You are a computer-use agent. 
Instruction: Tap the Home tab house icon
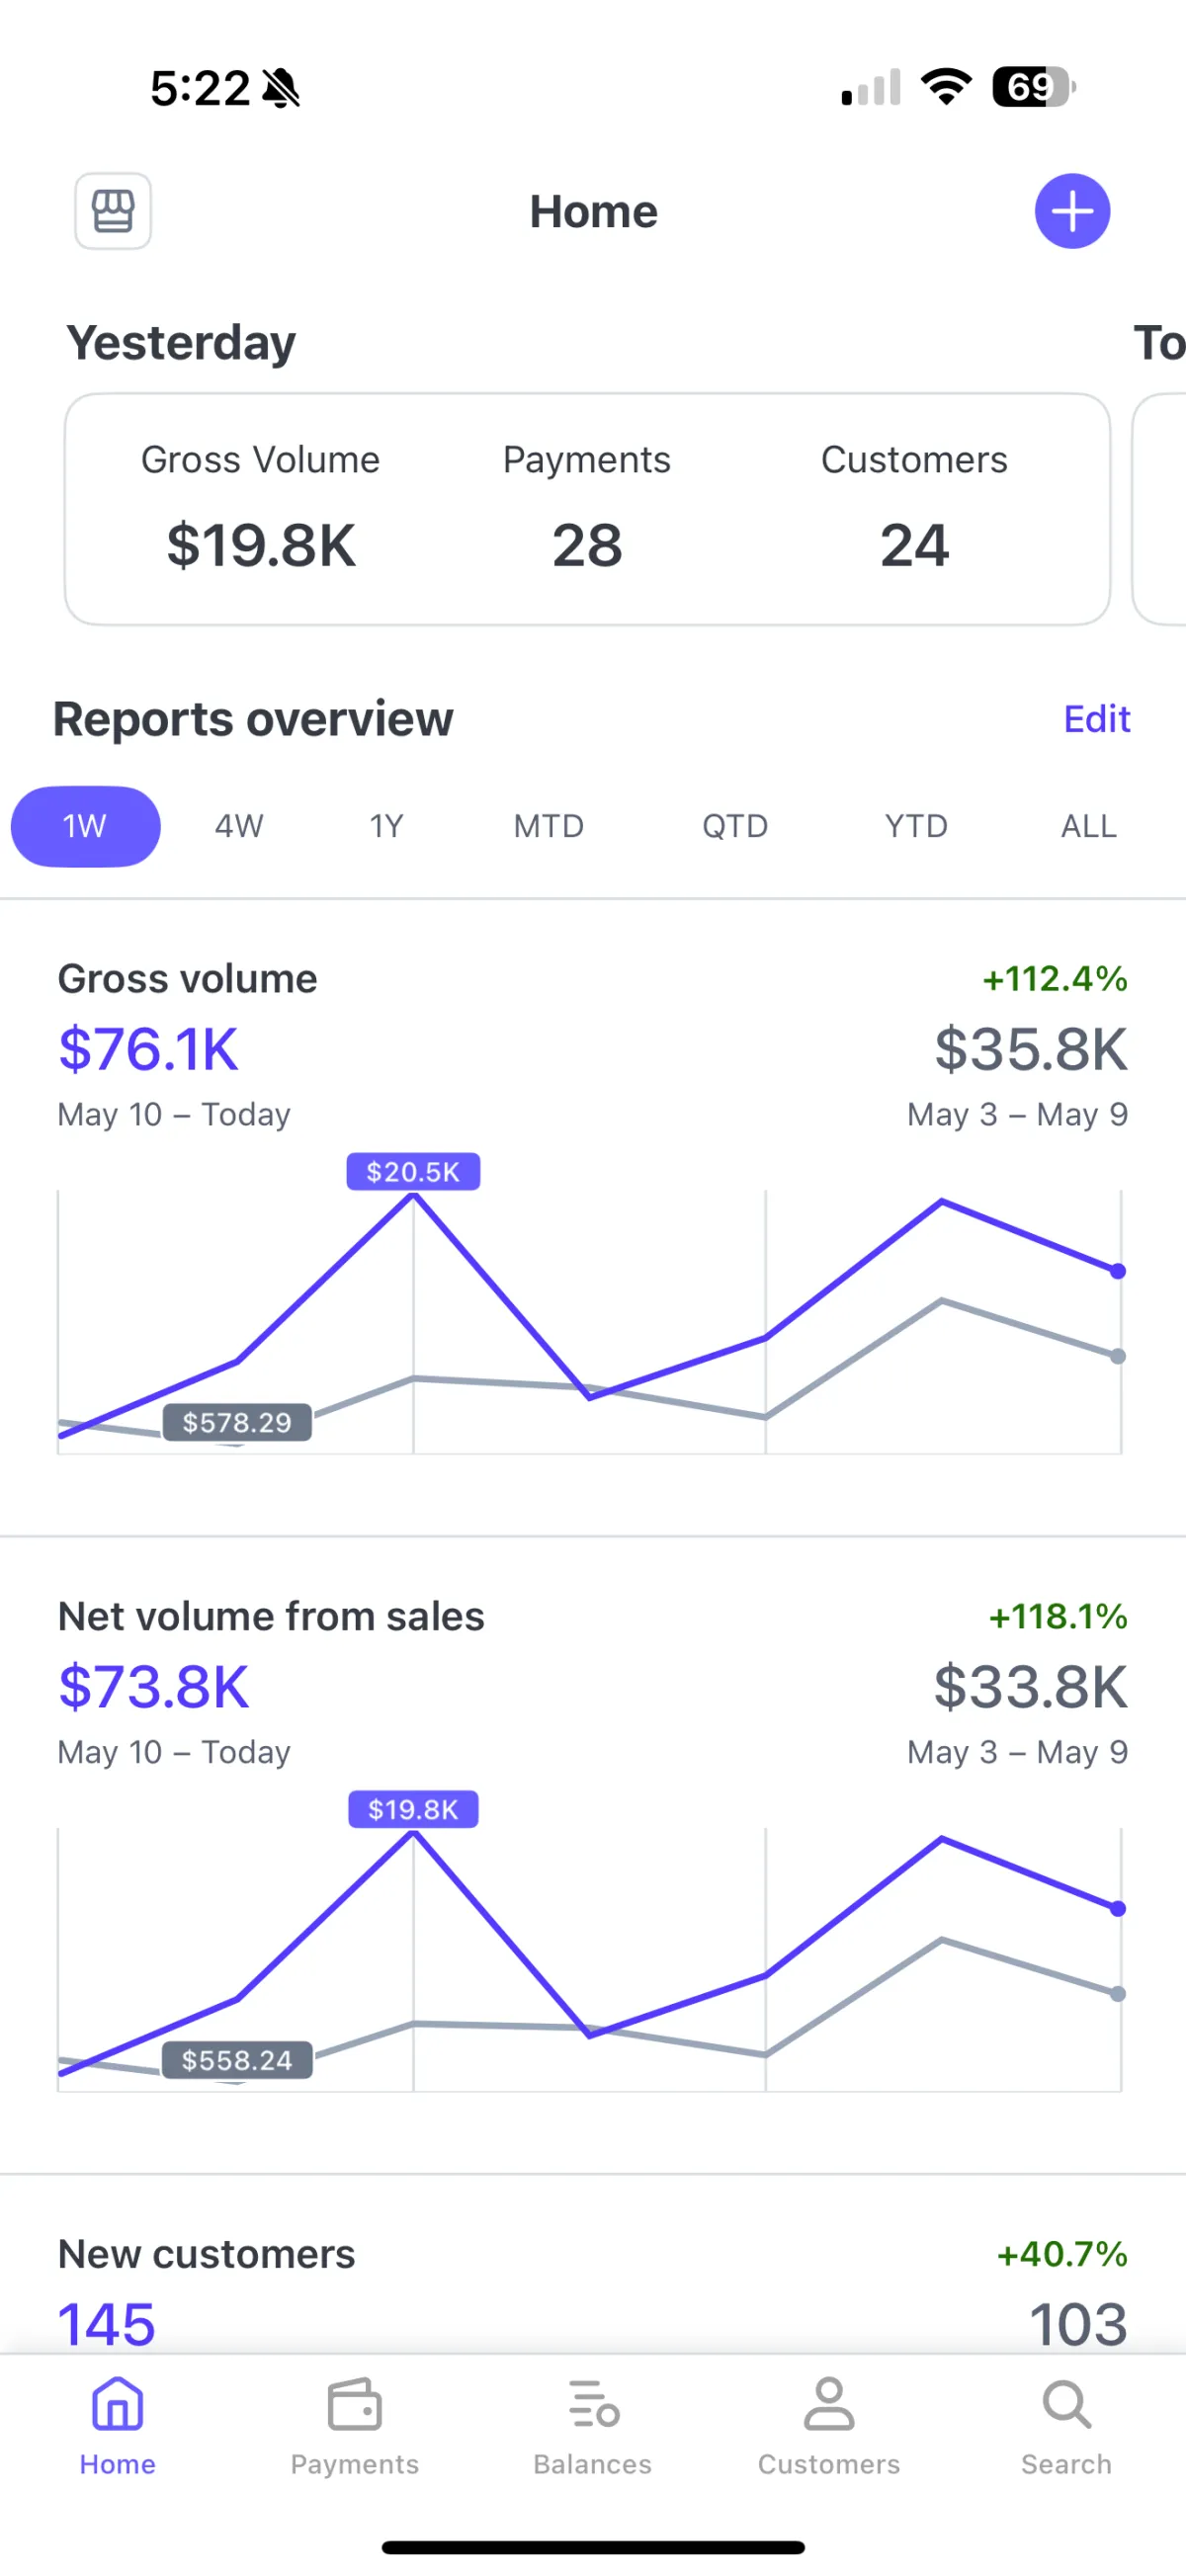[117, 2404]
